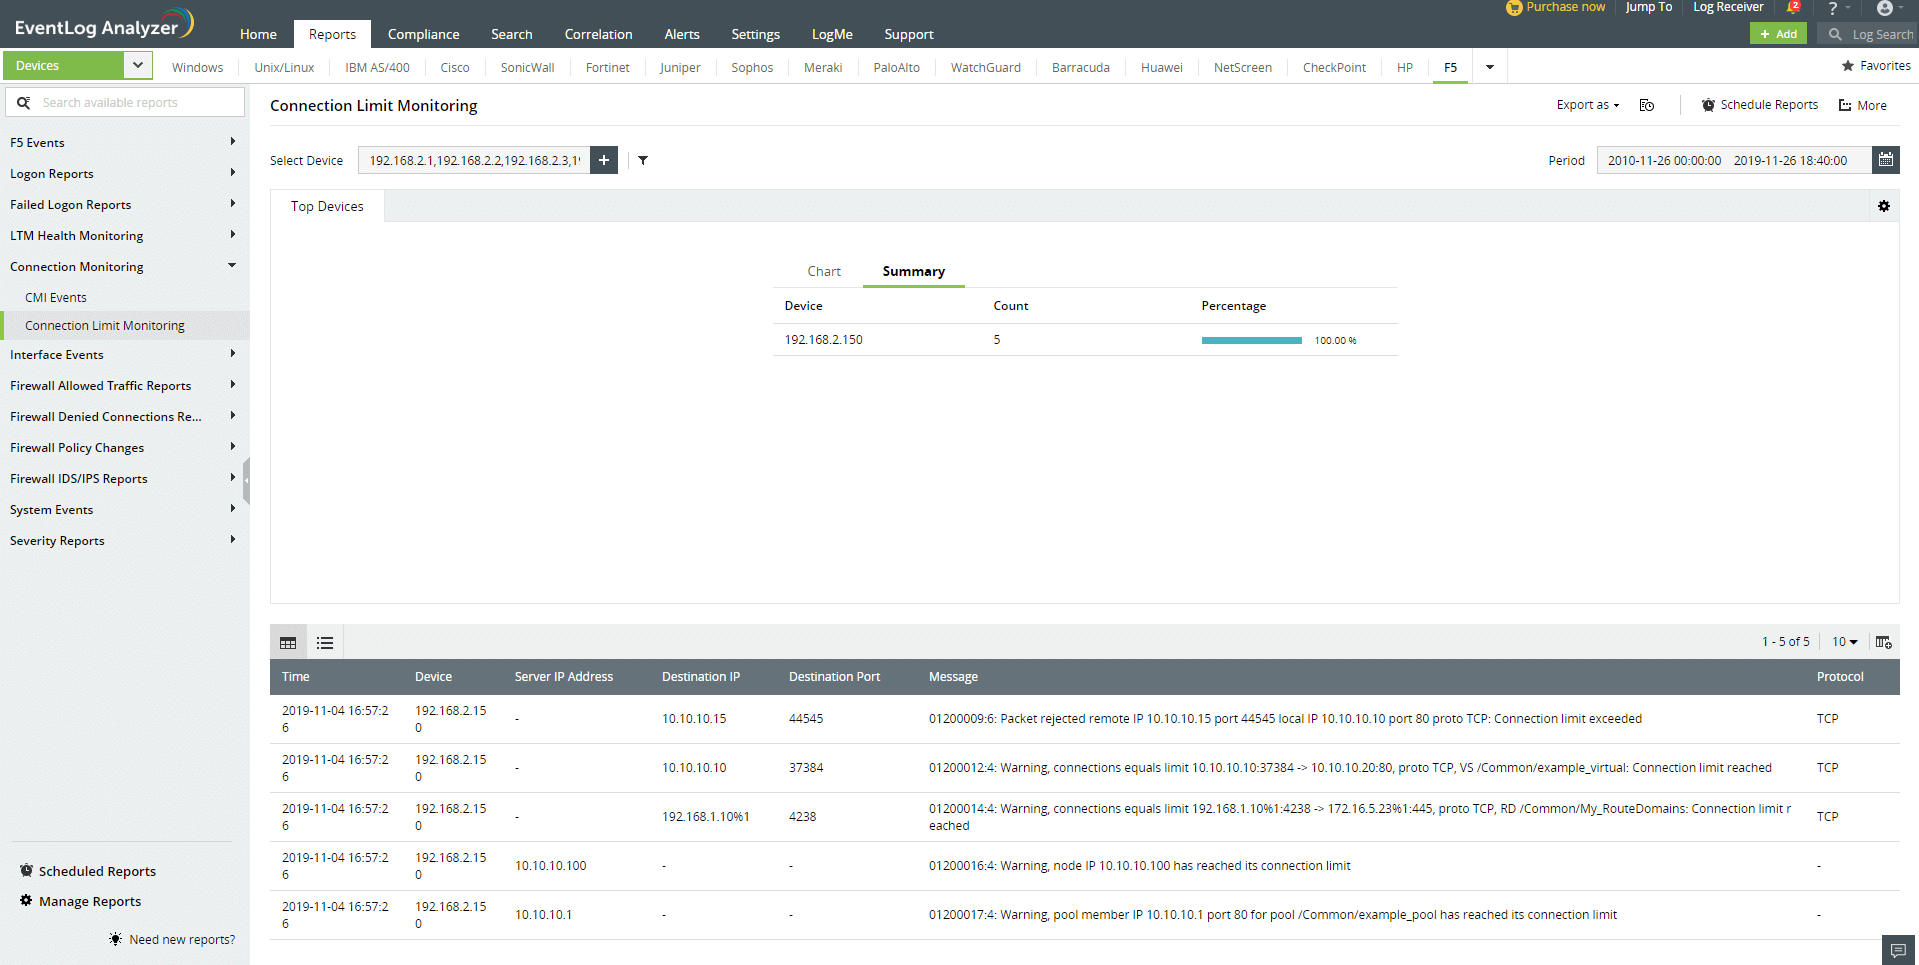Click Schedule Reports button
The width and height of the screenshot is (1919, 965).
coord(1759,105)
